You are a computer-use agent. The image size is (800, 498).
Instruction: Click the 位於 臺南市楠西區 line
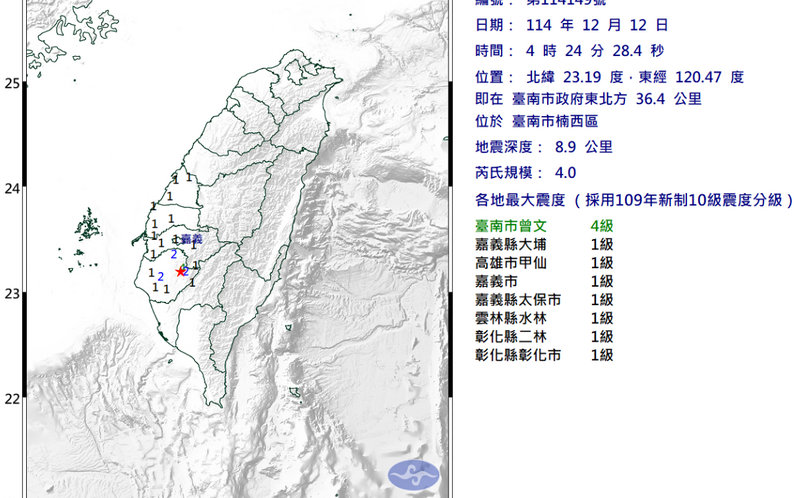pyautogui.click(x=536, y=121)
